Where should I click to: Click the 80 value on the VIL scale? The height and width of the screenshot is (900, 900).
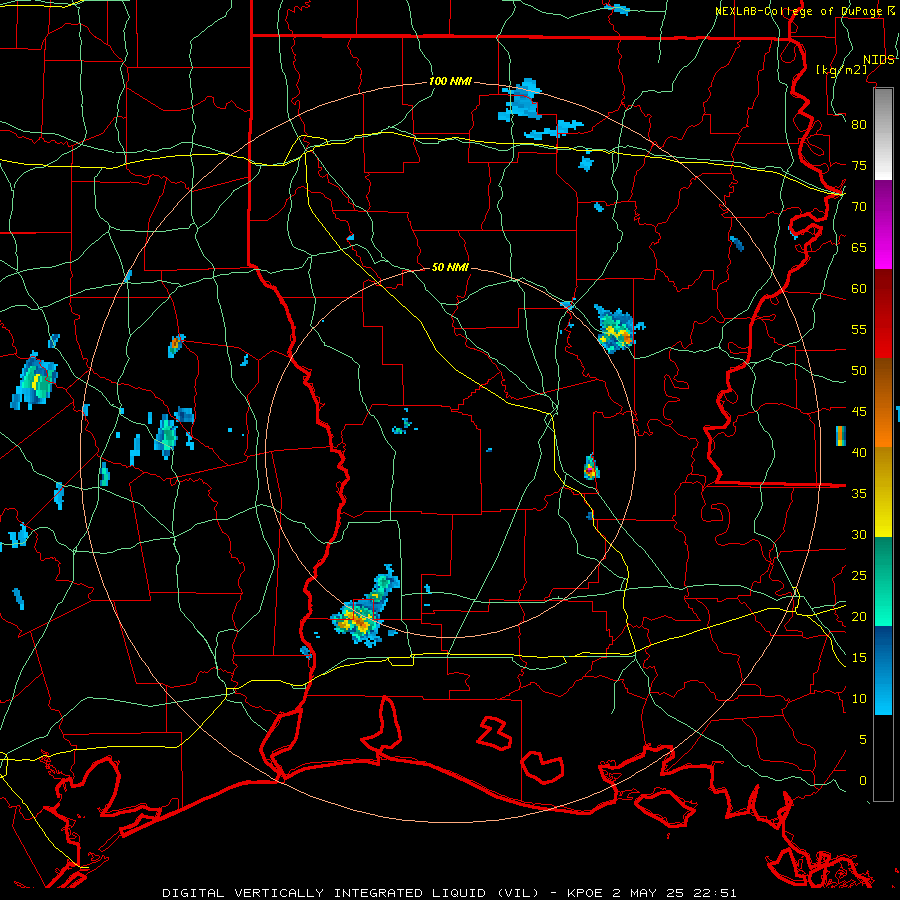click(x=859, y=125)
